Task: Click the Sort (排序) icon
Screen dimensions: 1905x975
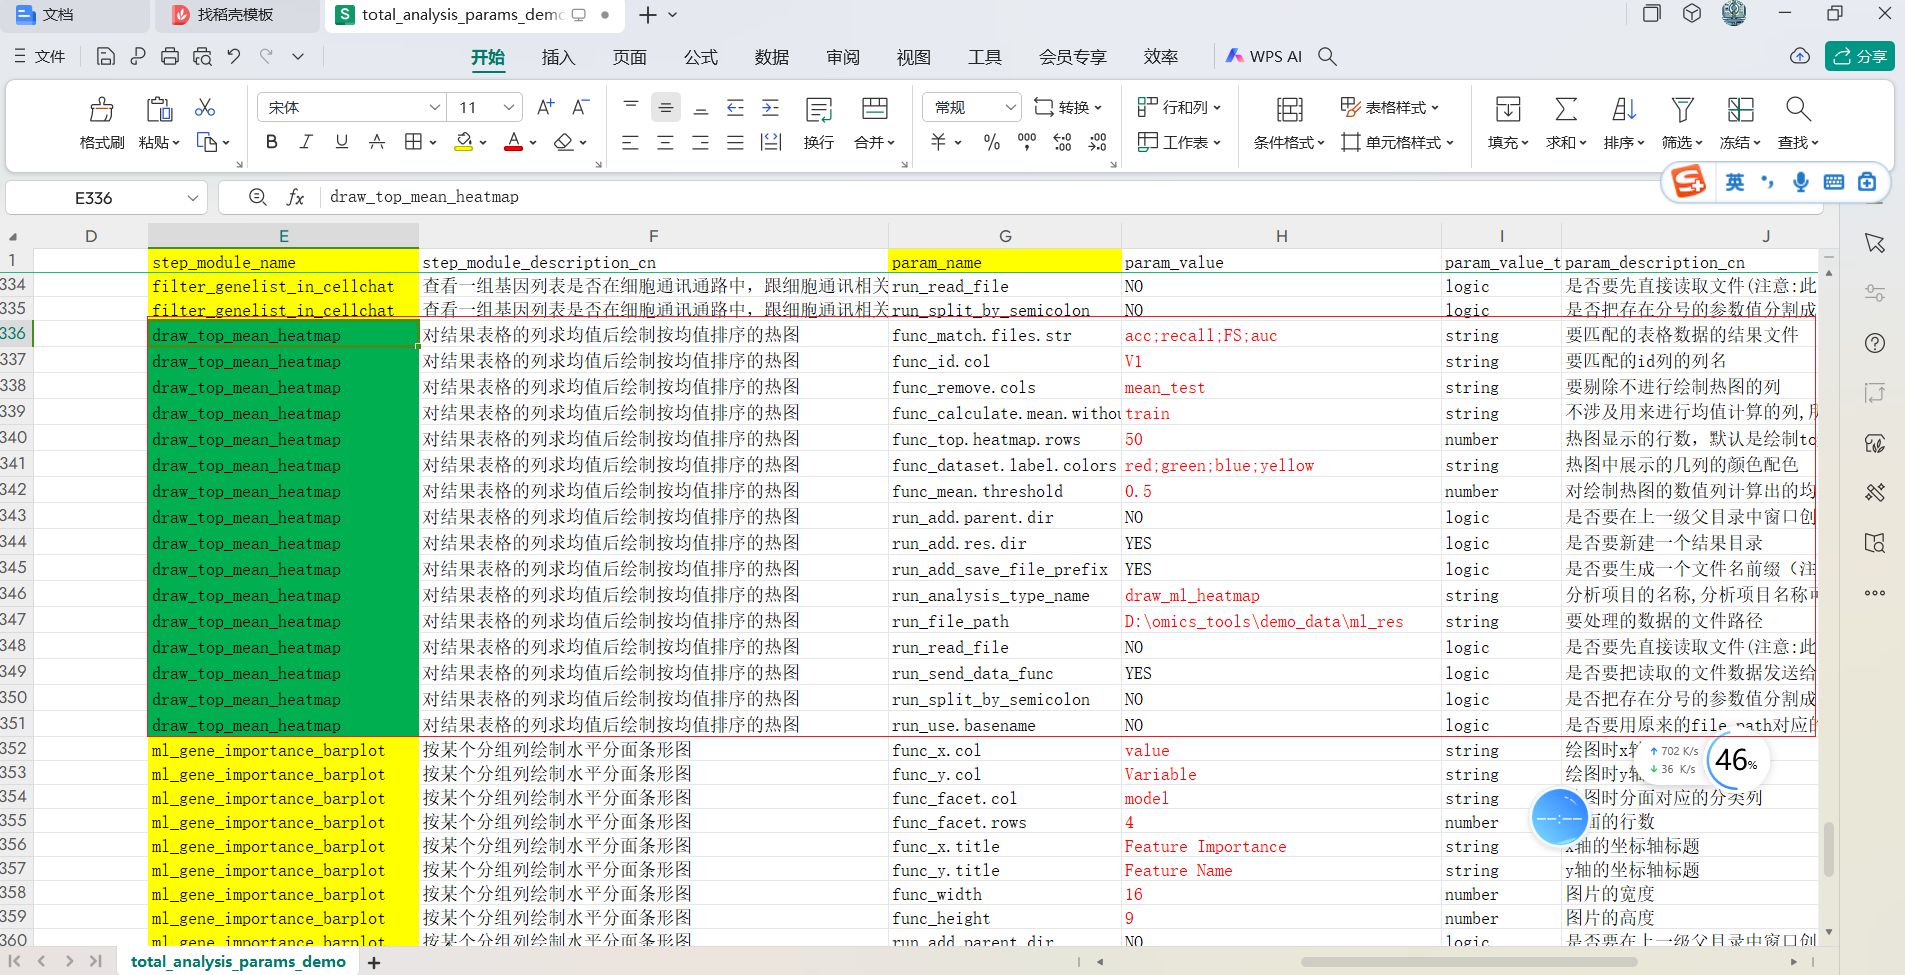Action: pyautogui.click(x=1623, y=109)
